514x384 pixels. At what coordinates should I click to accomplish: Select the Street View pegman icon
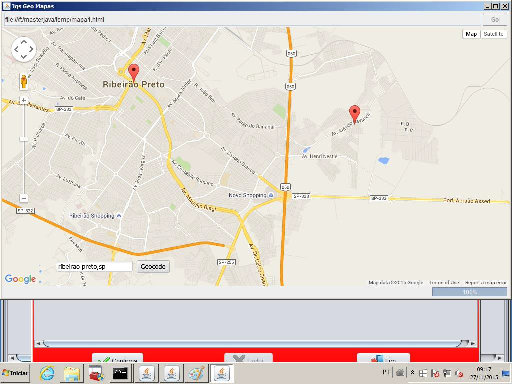point(24,81)
